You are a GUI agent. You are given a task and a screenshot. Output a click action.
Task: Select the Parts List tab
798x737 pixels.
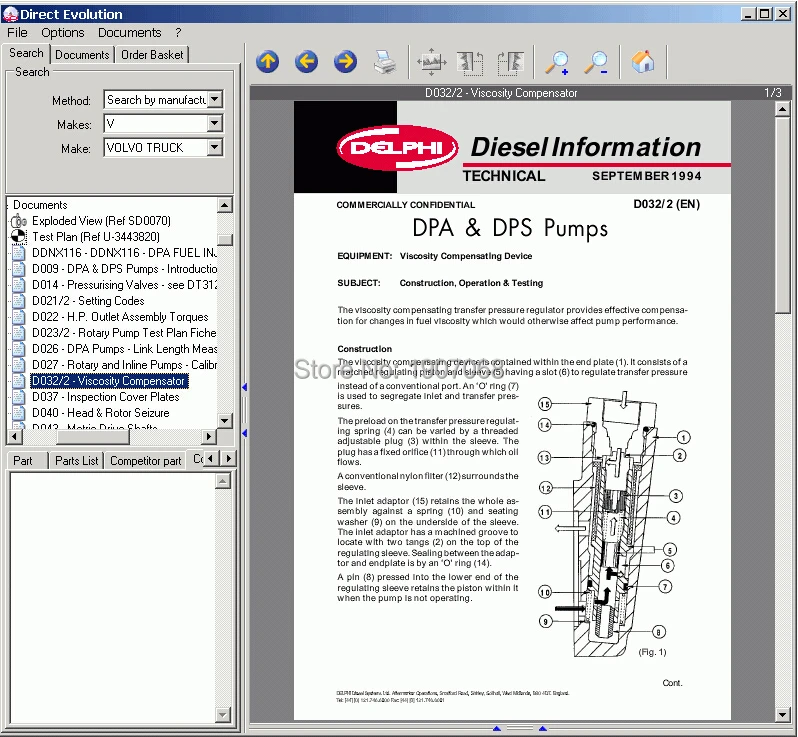coord(76,461)
